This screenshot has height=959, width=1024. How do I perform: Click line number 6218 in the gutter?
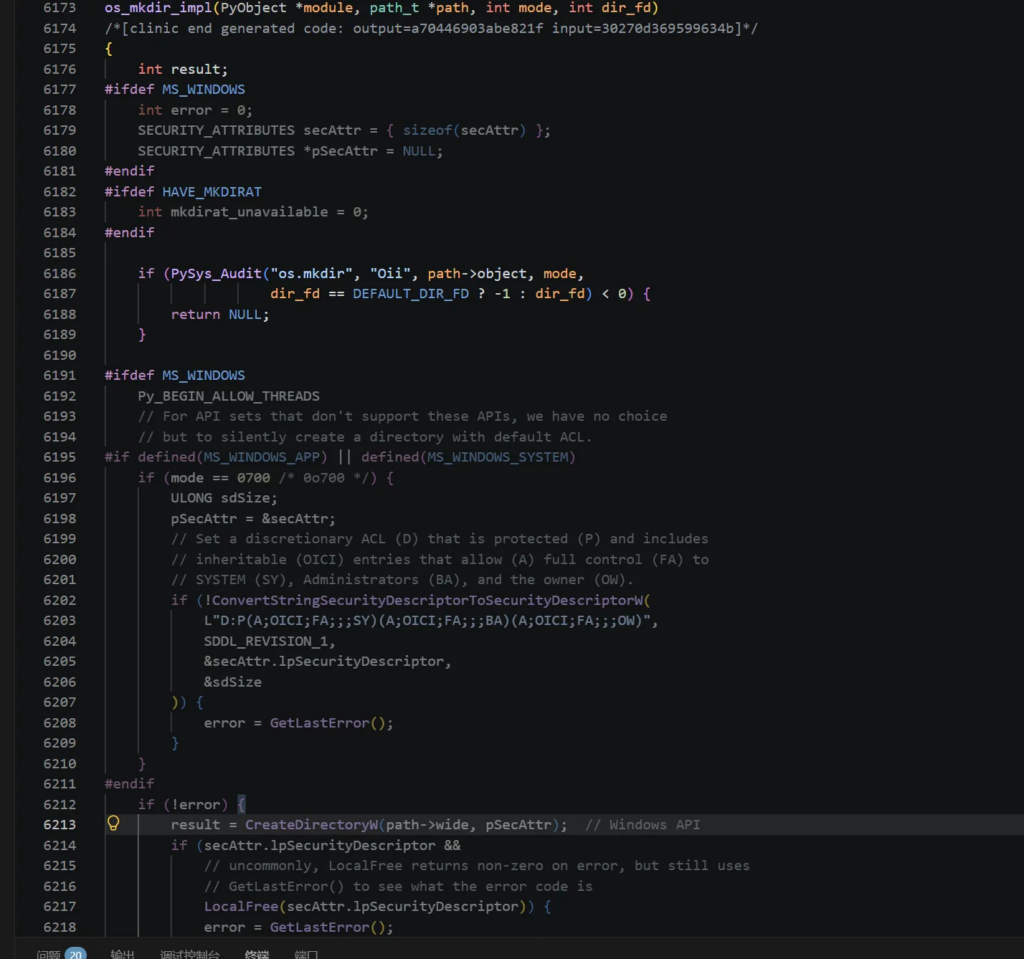pos(59,927)
